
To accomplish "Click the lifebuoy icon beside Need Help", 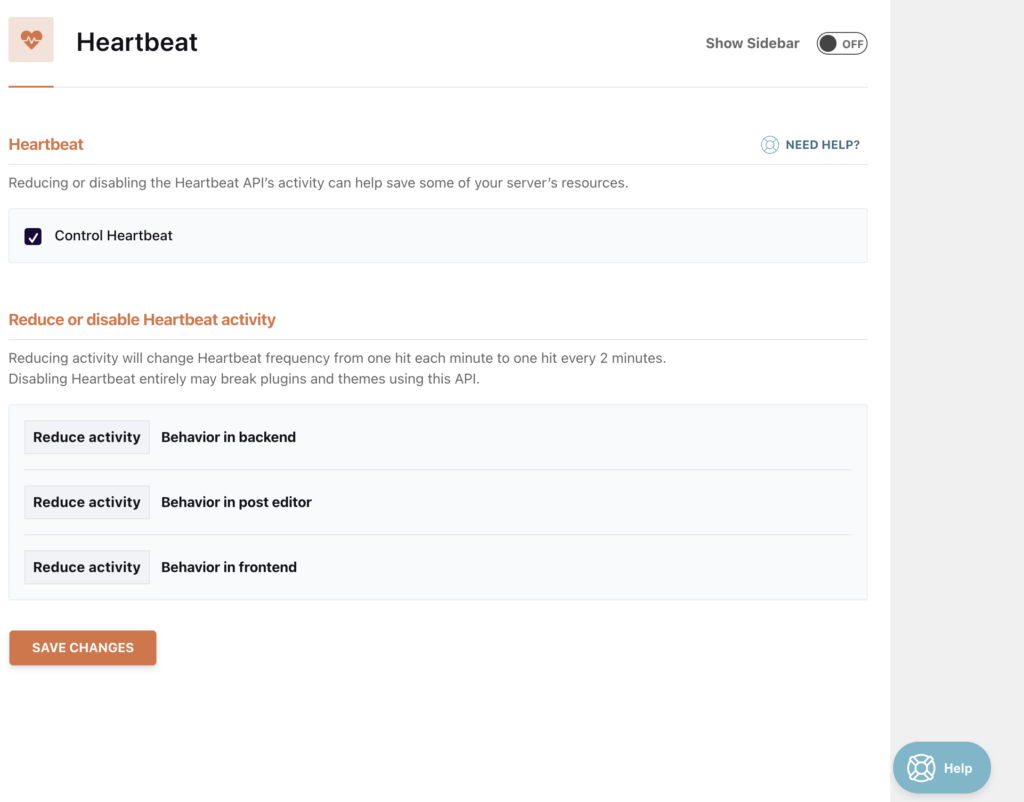I will click(x=770, y=145).
